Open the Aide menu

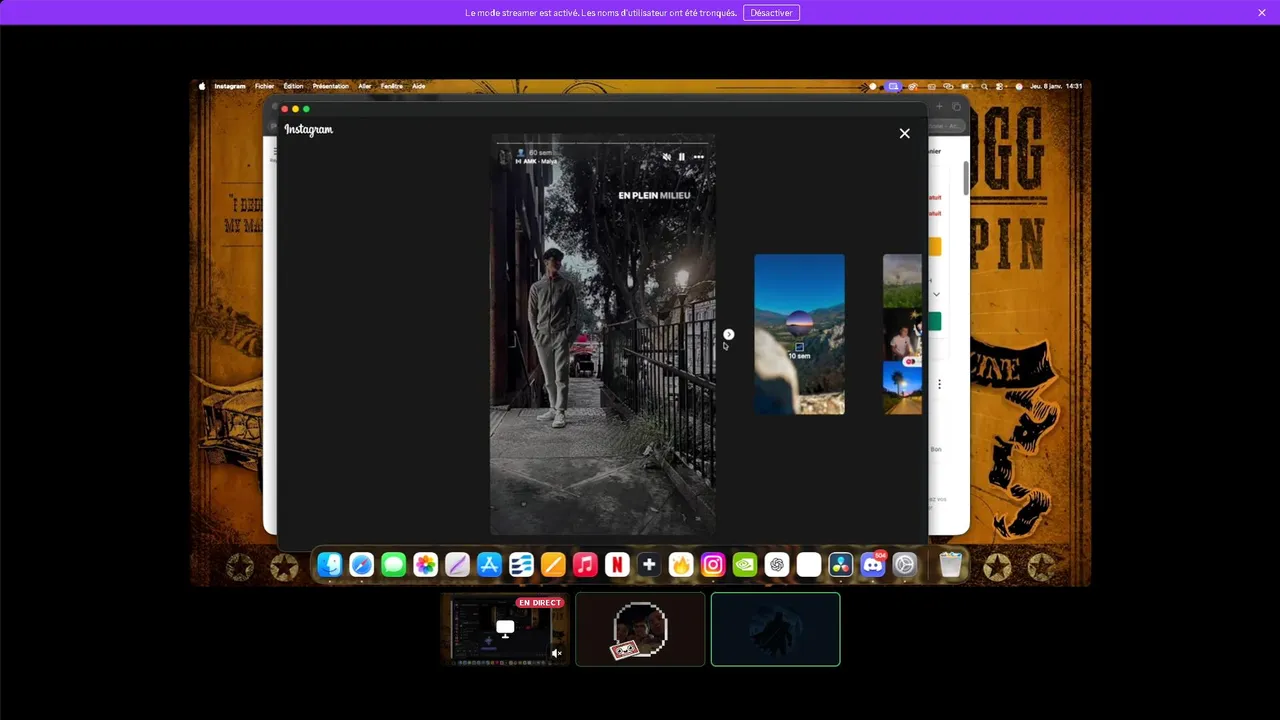click(419, 86)
